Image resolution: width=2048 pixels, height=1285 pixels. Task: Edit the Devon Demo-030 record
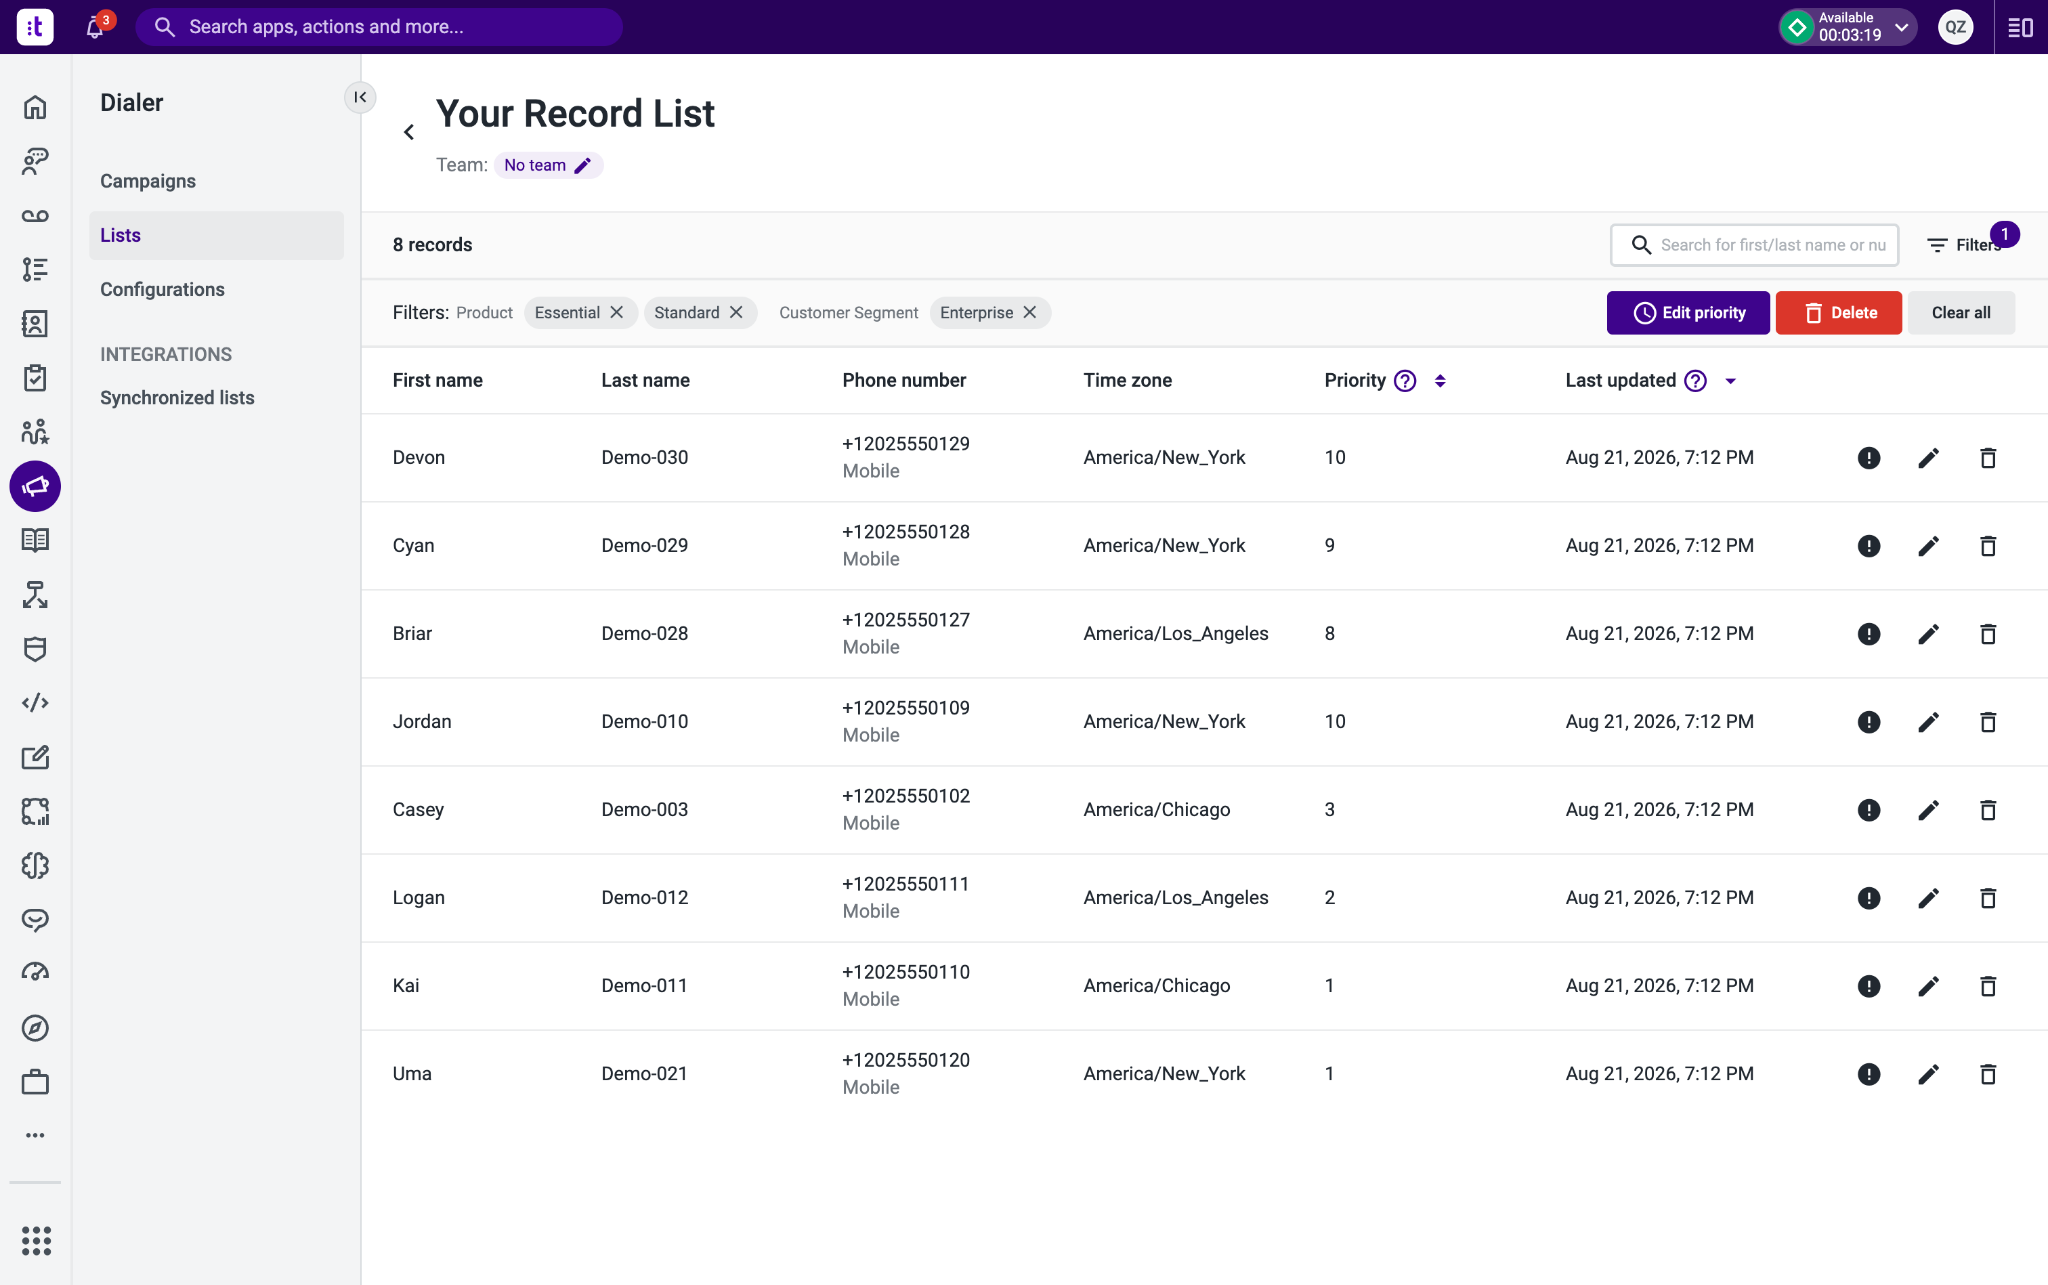pos(1928,458)
